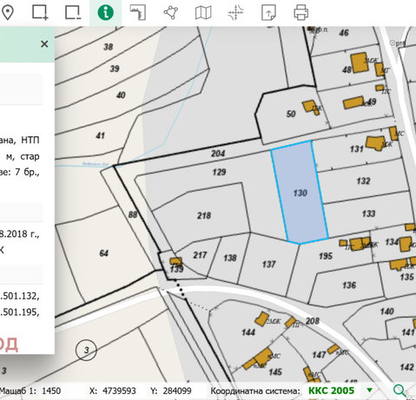Click the export sheet icon
Image resolution: width=416 pixels, height=400 pixels.
click(x=268, y=13)
